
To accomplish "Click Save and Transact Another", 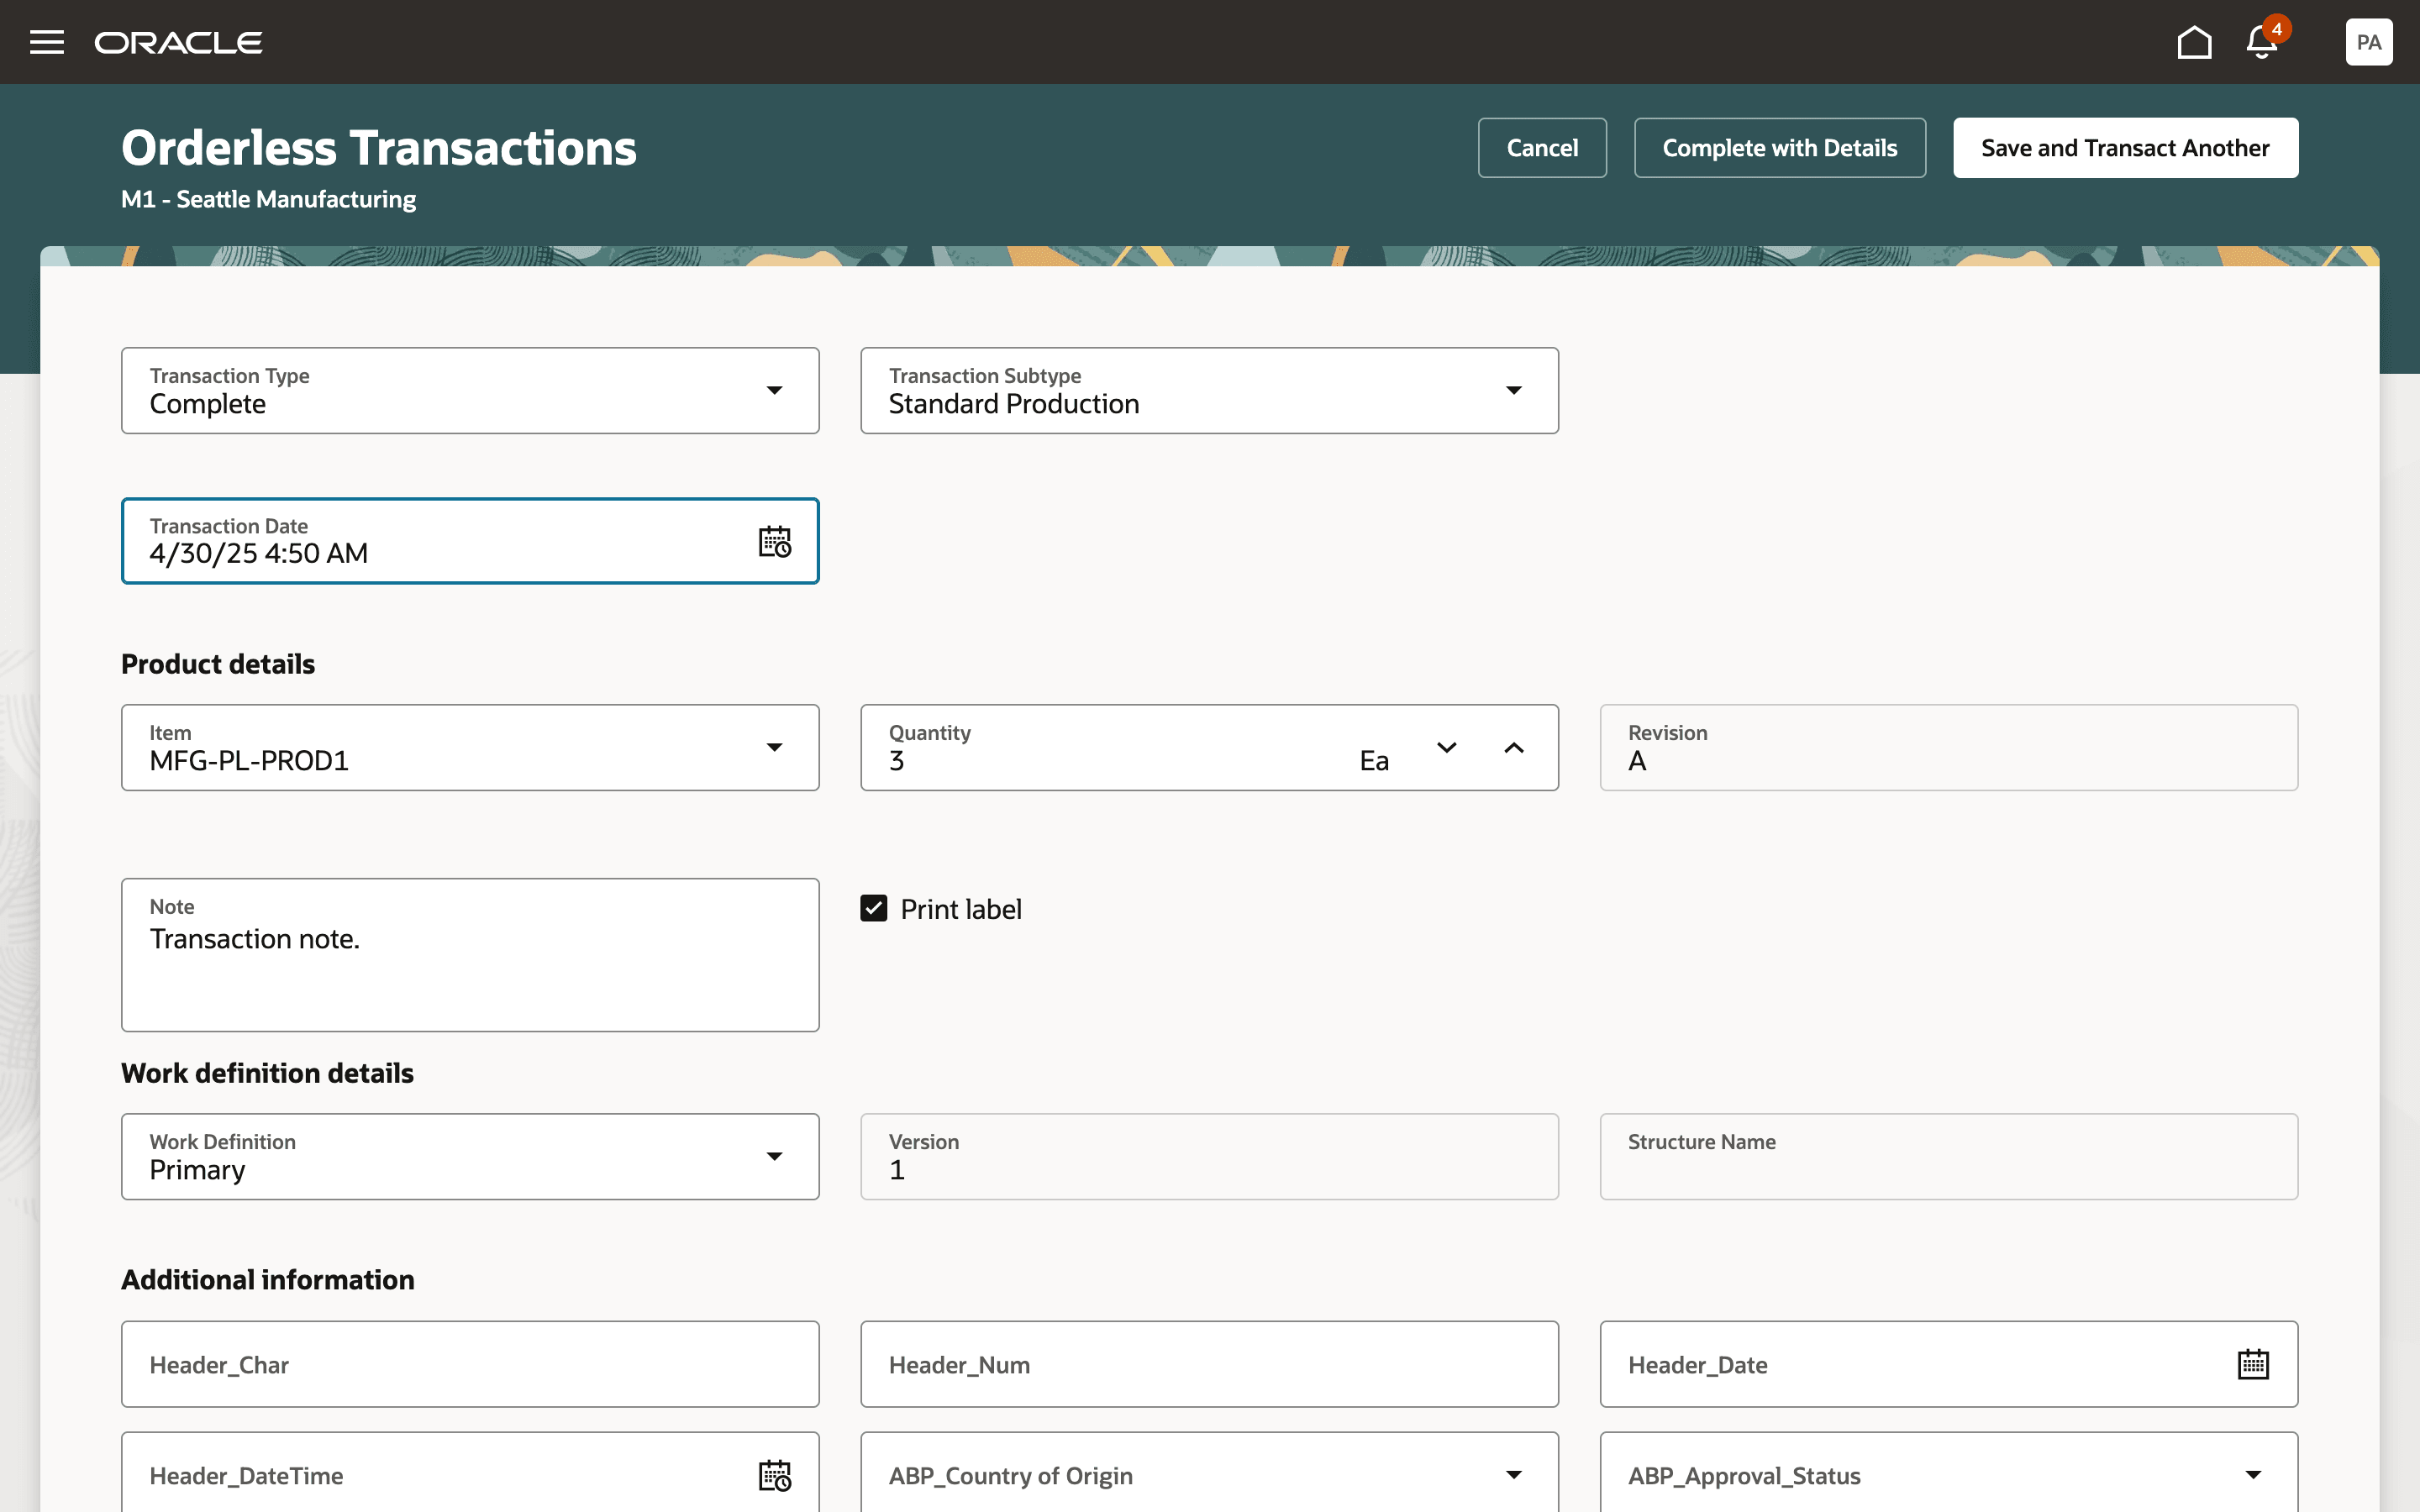I will click(x=2124, y=147).
